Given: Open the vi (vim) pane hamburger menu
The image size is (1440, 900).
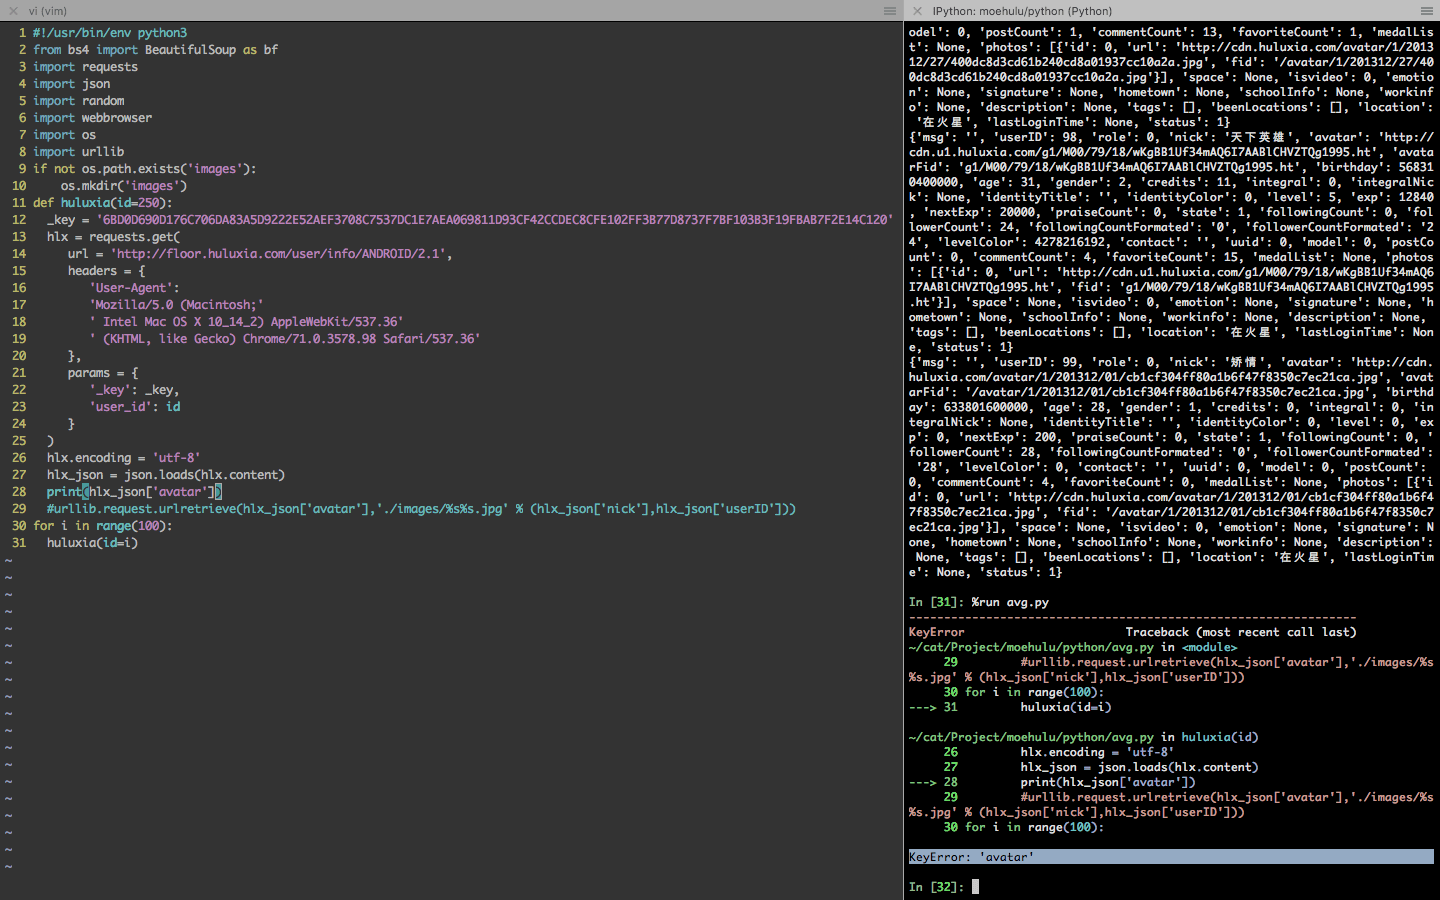Looking at the screenshot, I should [x=889, y=11].
